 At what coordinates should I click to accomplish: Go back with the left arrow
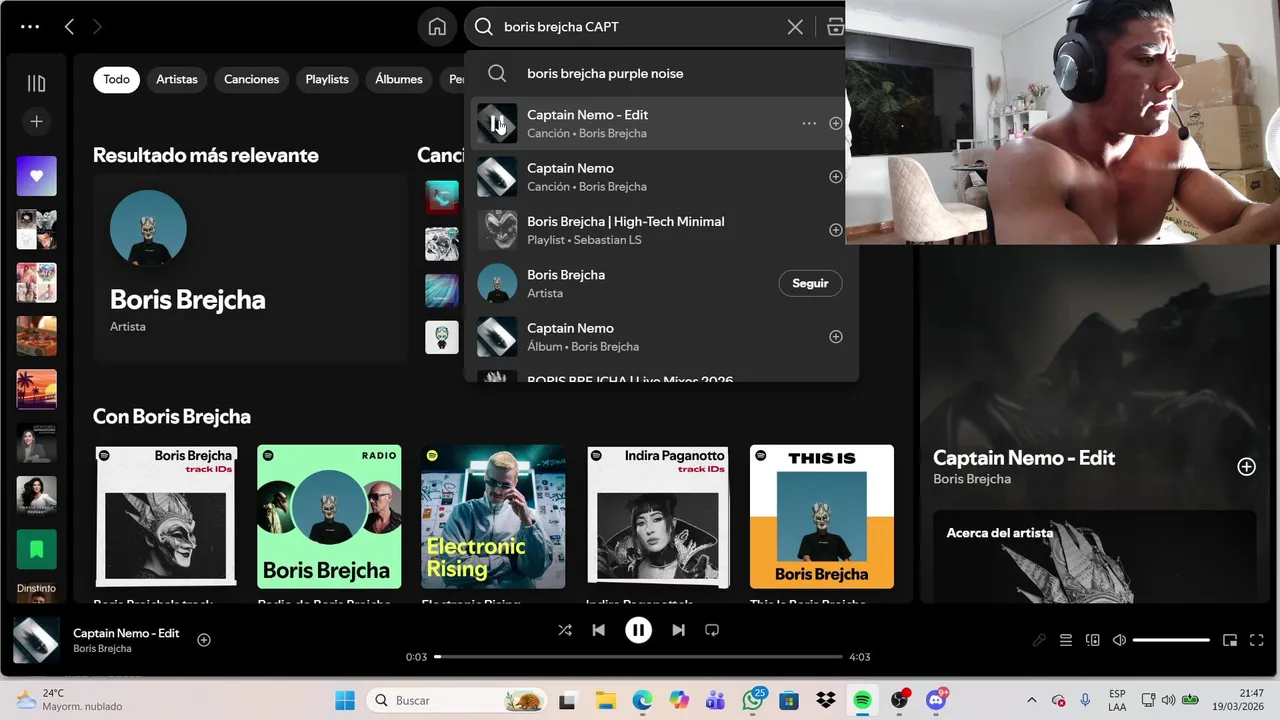pos(69,27)
